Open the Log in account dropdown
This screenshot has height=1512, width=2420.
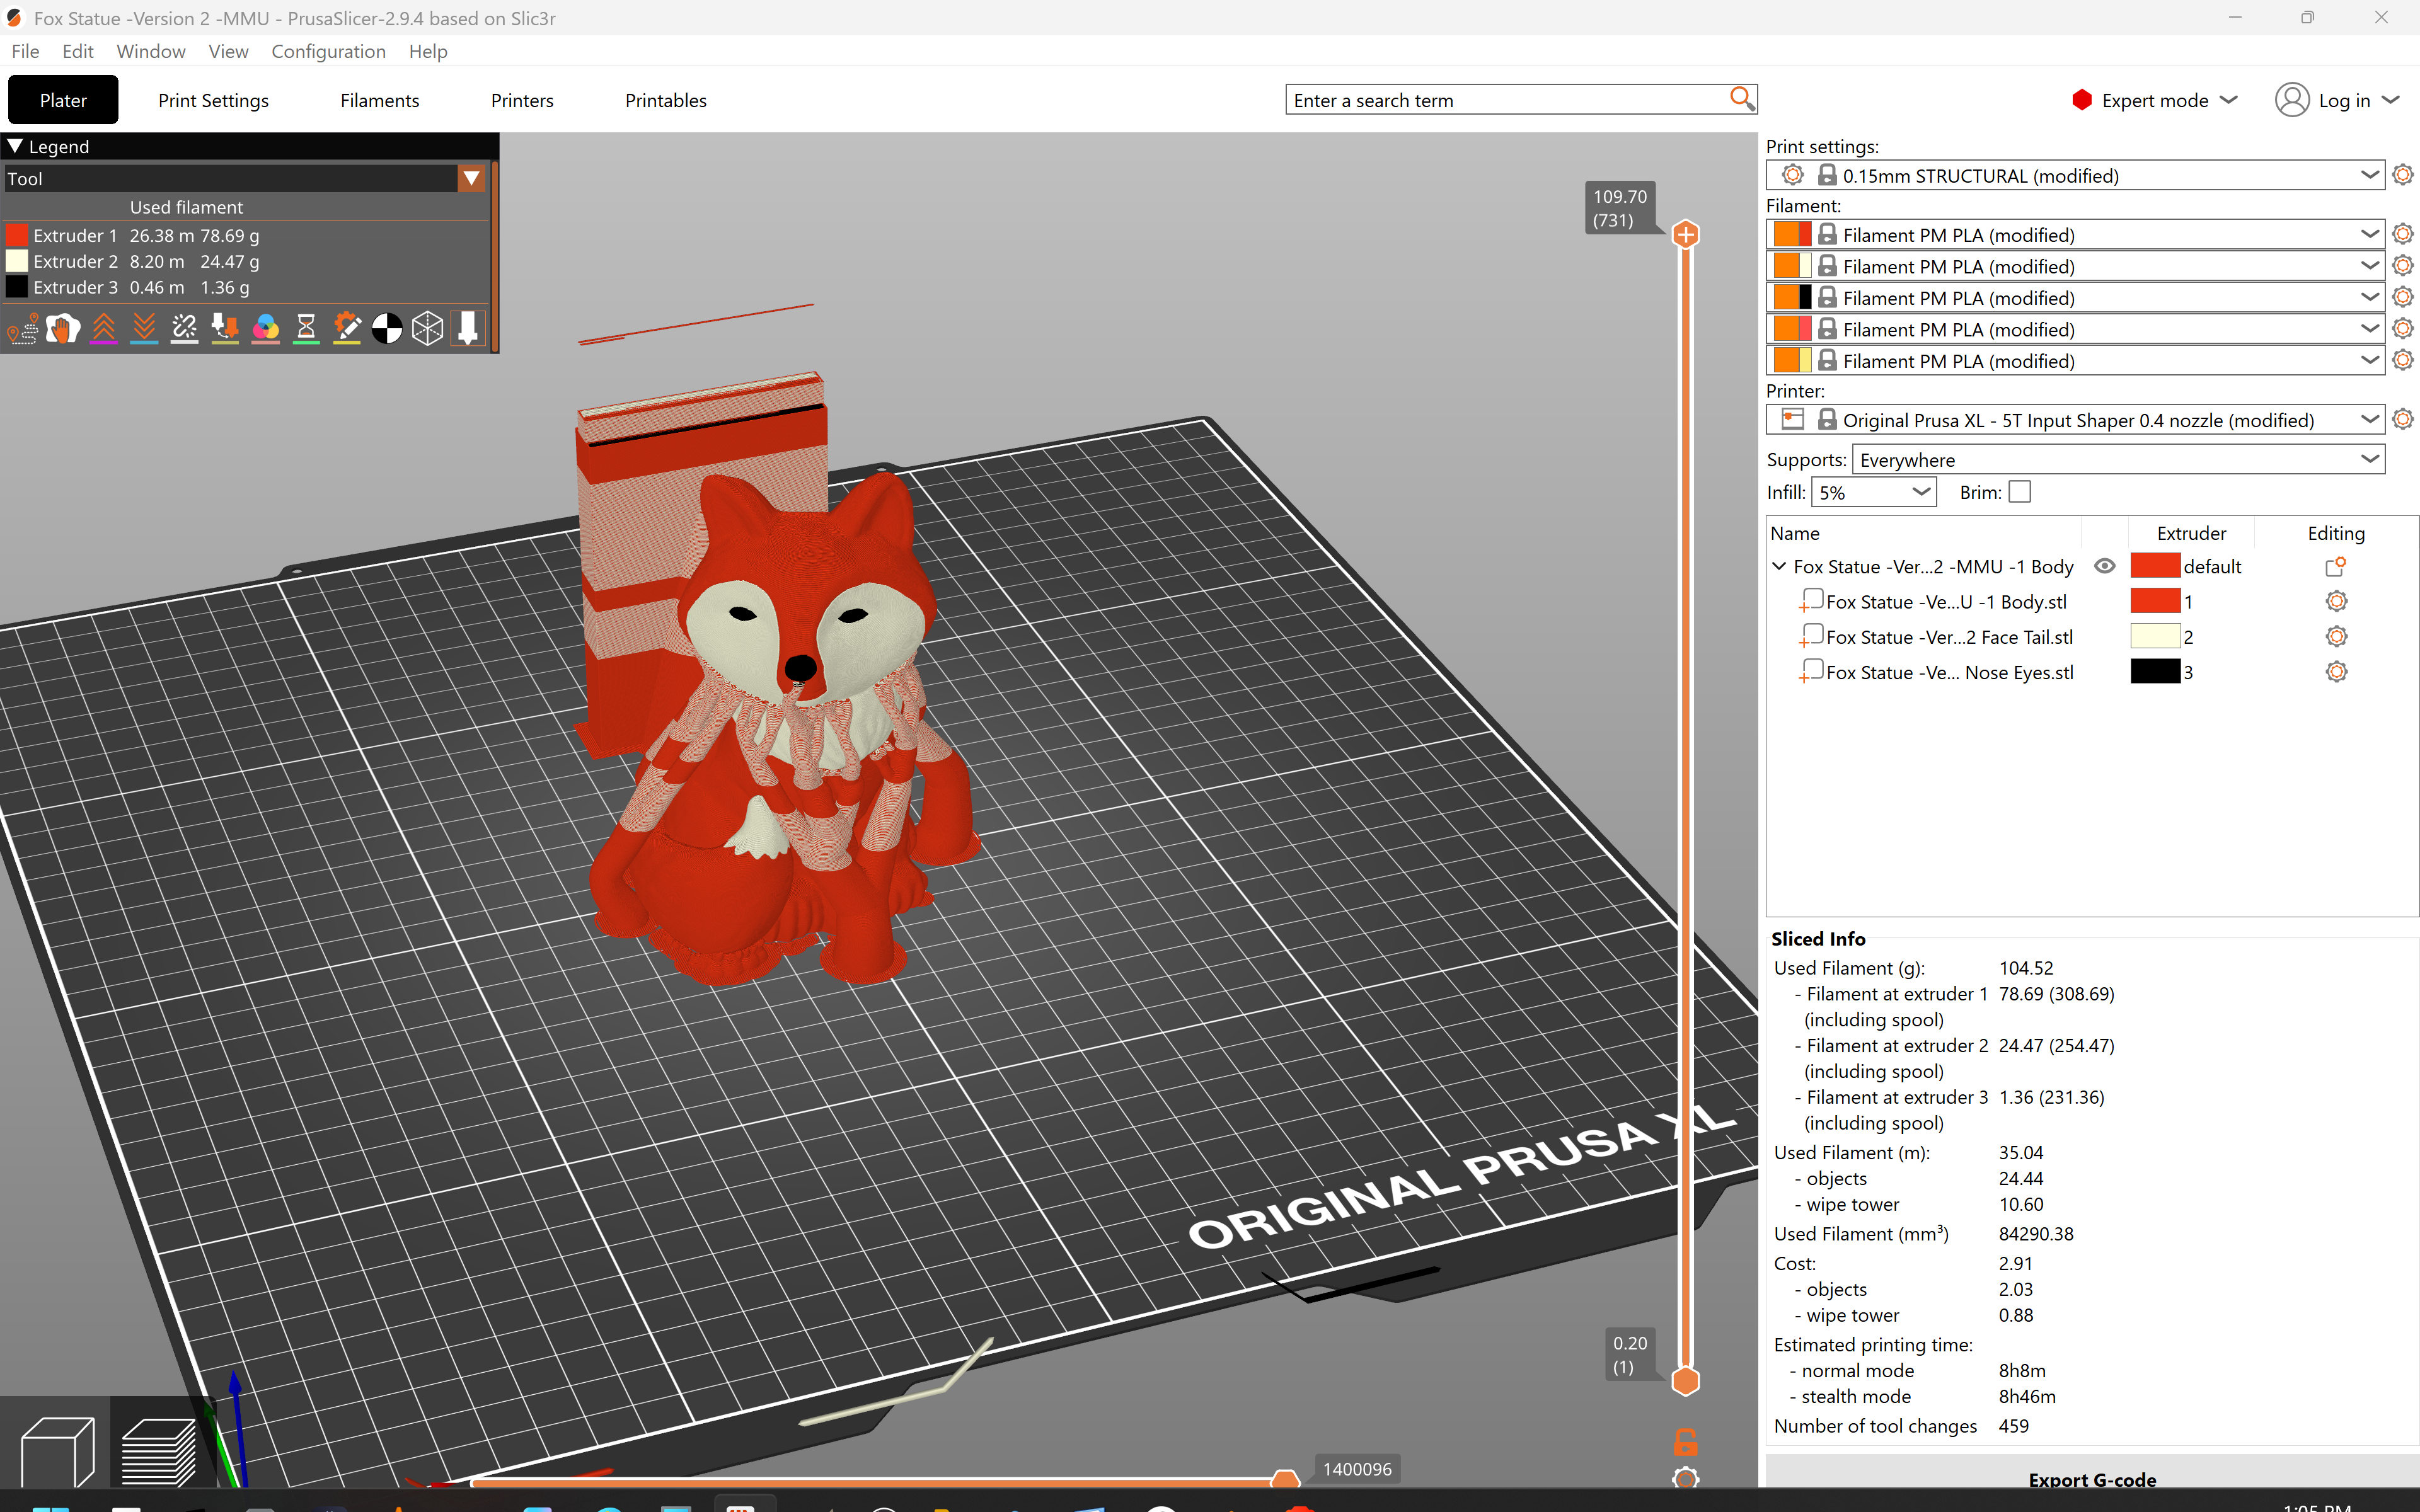pyautogui.click(x=2337, y=100)
